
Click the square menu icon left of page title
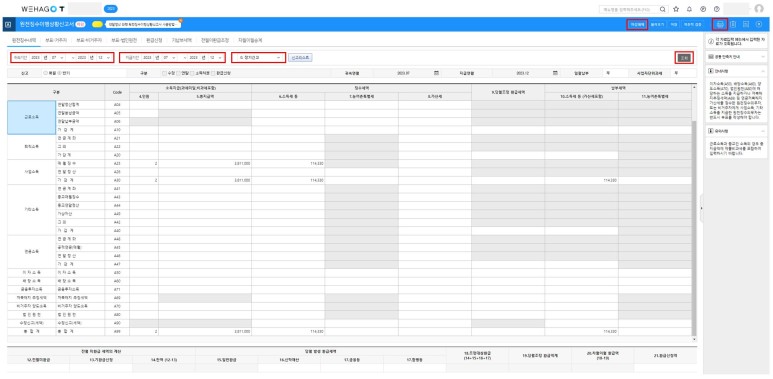click(x=7, y=24)
